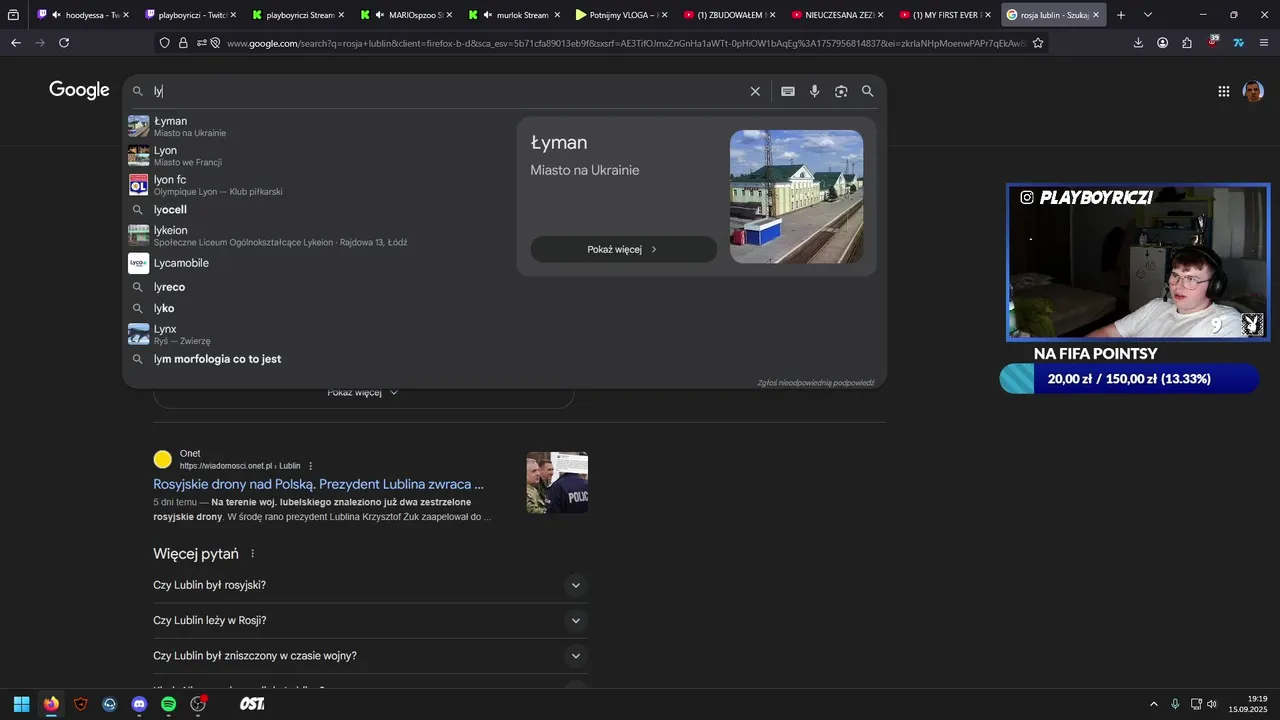Screen dimensions: 1280x720
Task: Select the Lyon city suggestion
Action: click(315, 155)
